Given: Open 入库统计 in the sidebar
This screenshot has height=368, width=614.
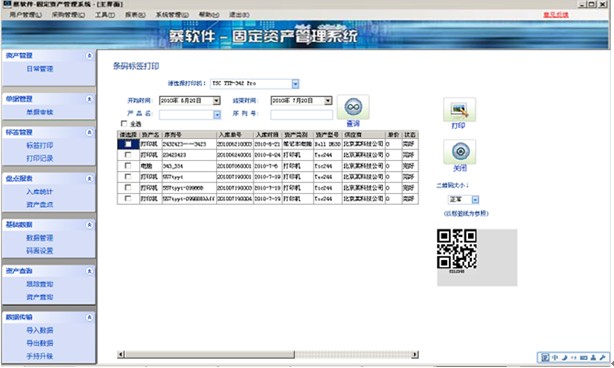Looking at the screenshot, I should pos(40,192).
